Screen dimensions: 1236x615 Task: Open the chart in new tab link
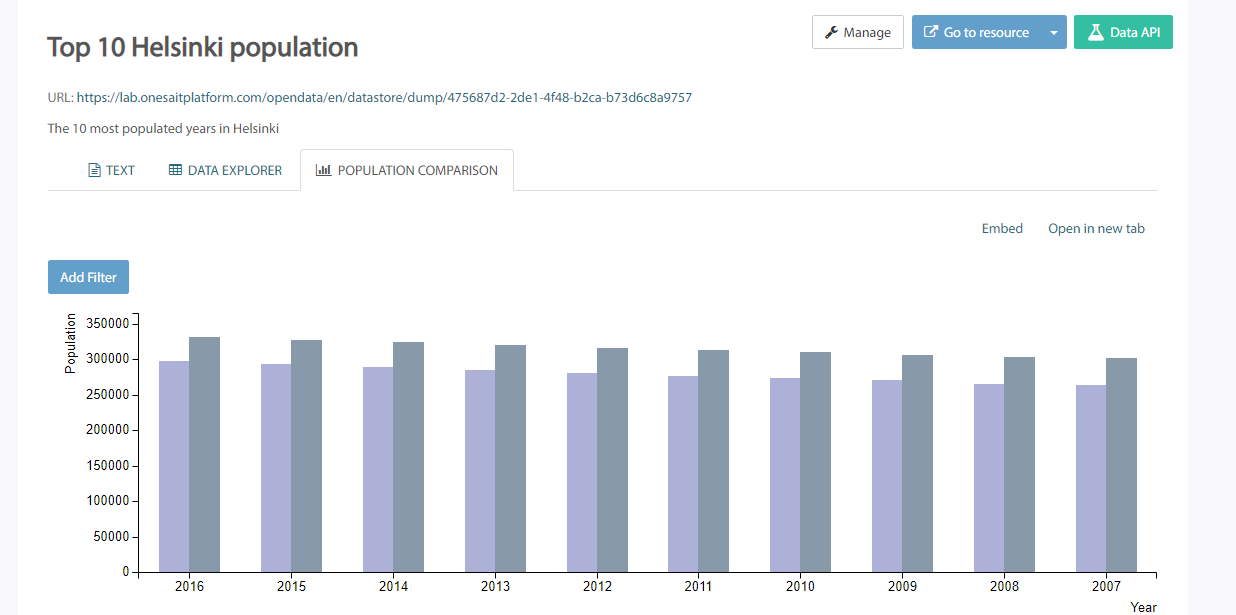pos(1096,229)
